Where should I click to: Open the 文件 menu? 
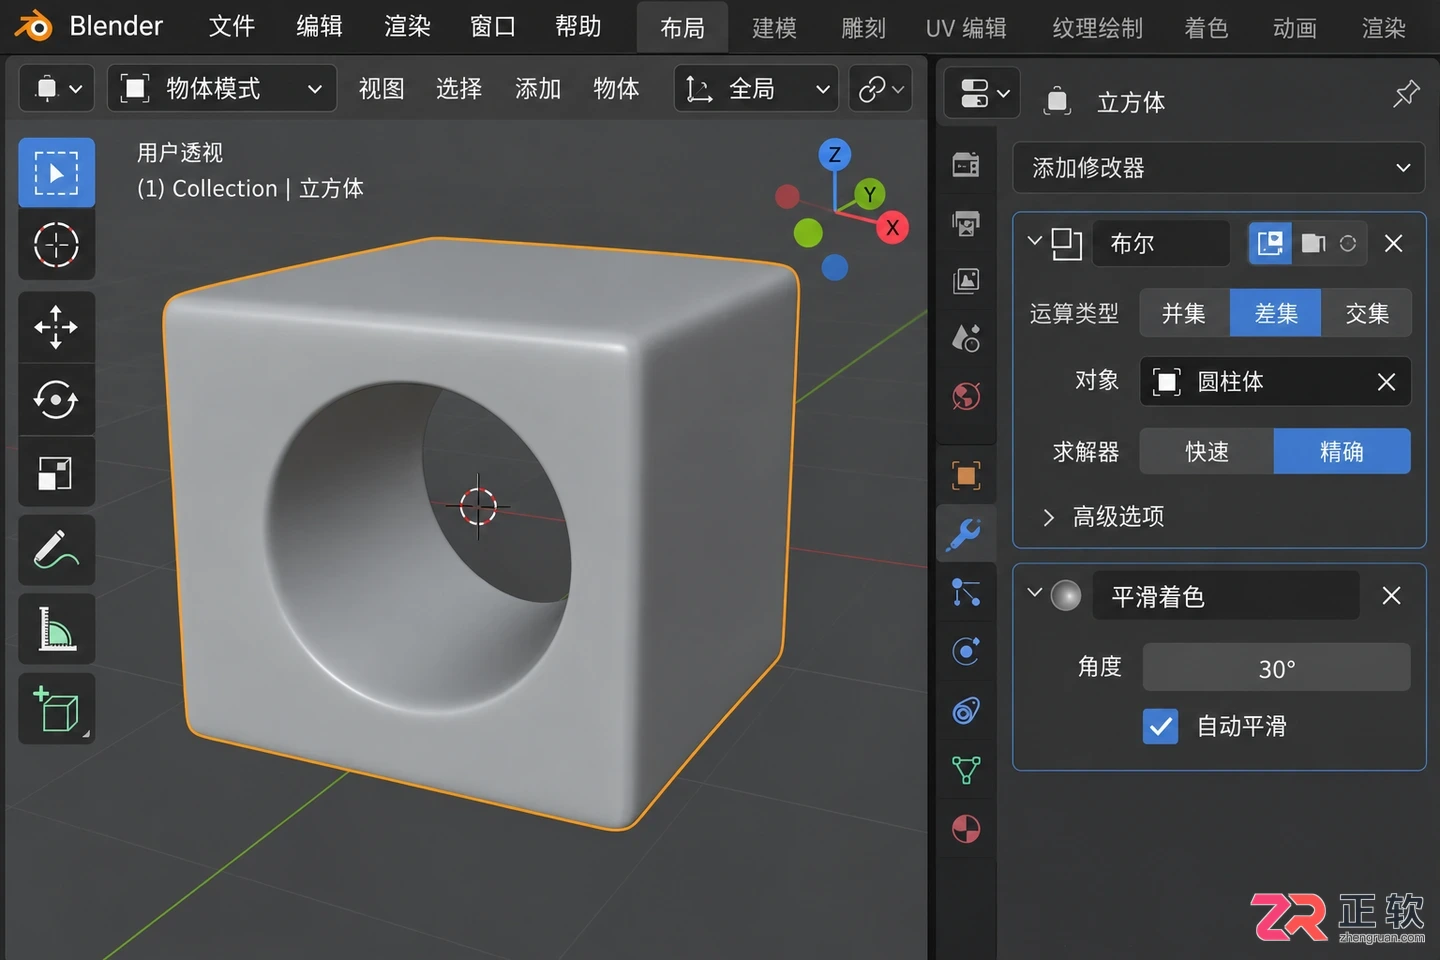[232, 26]
